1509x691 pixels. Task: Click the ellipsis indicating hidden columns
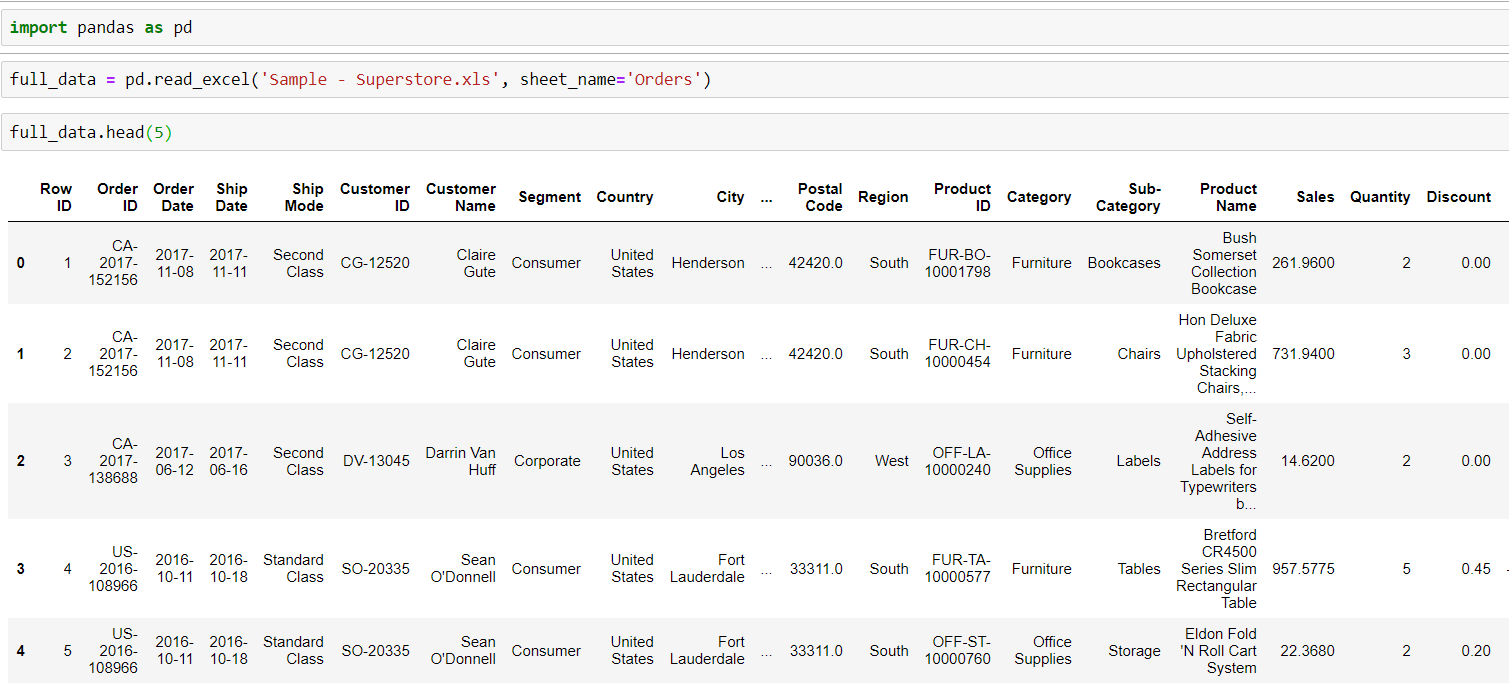(766, 197)
